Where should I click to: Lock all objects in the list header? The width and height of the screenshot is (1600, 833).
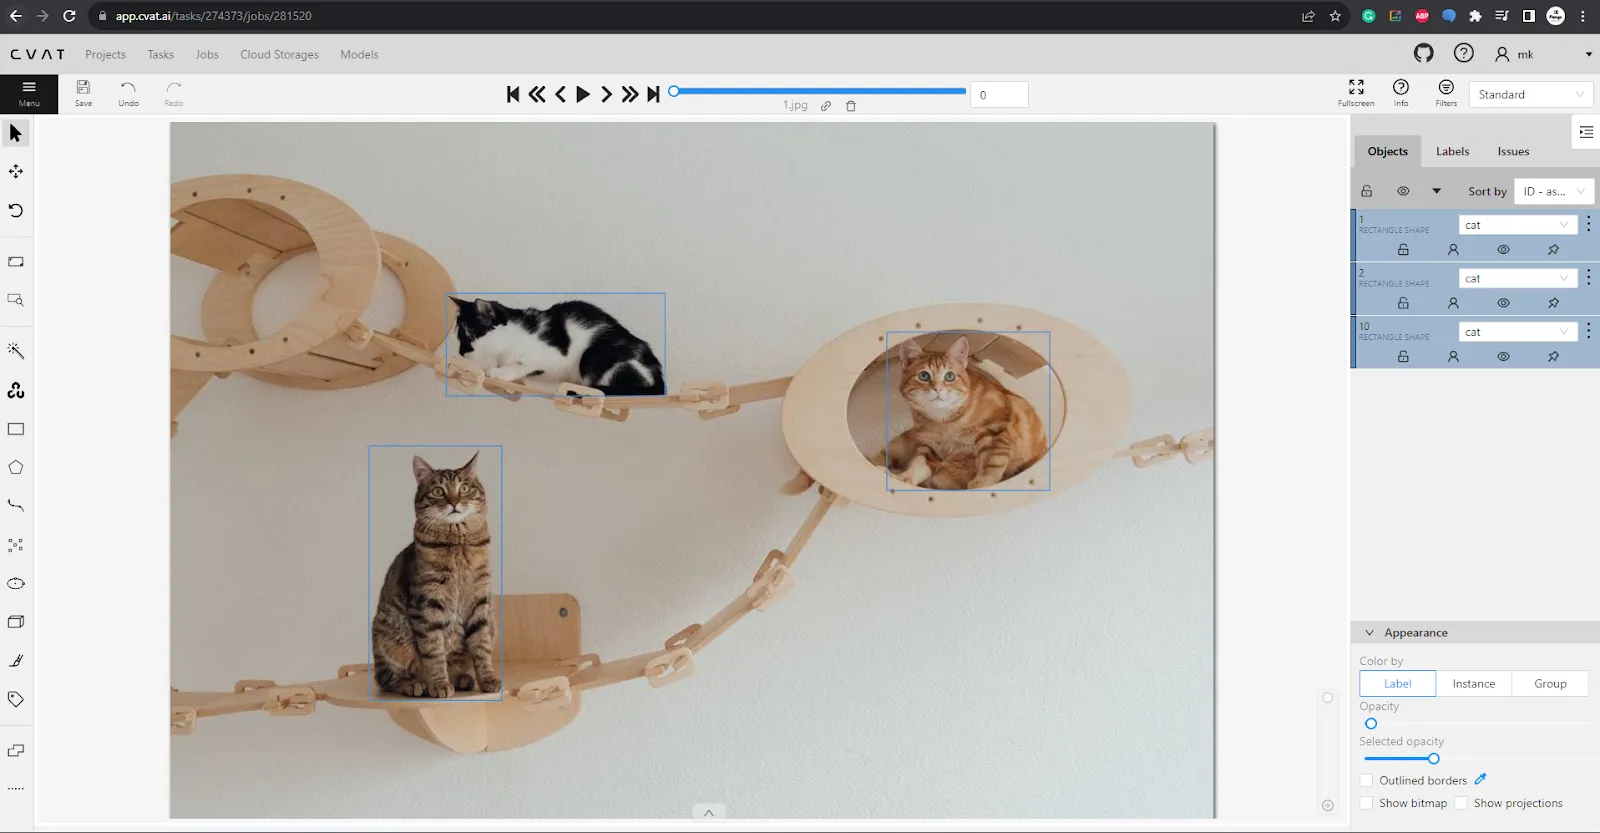tap(1367, 191)
